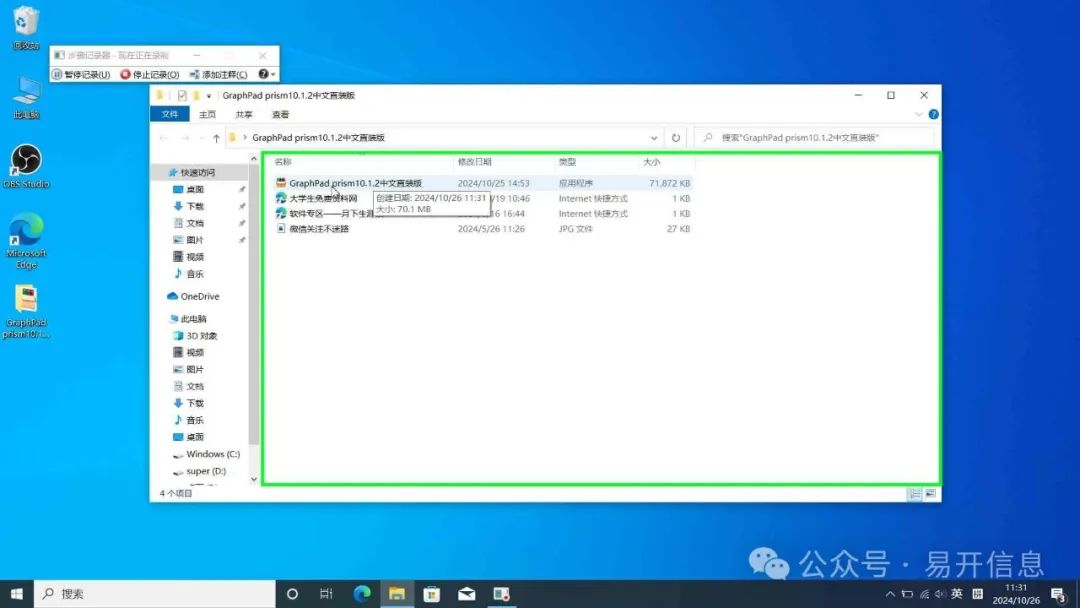Click the new folder icon in the title bar

click(x=196, y=96)
